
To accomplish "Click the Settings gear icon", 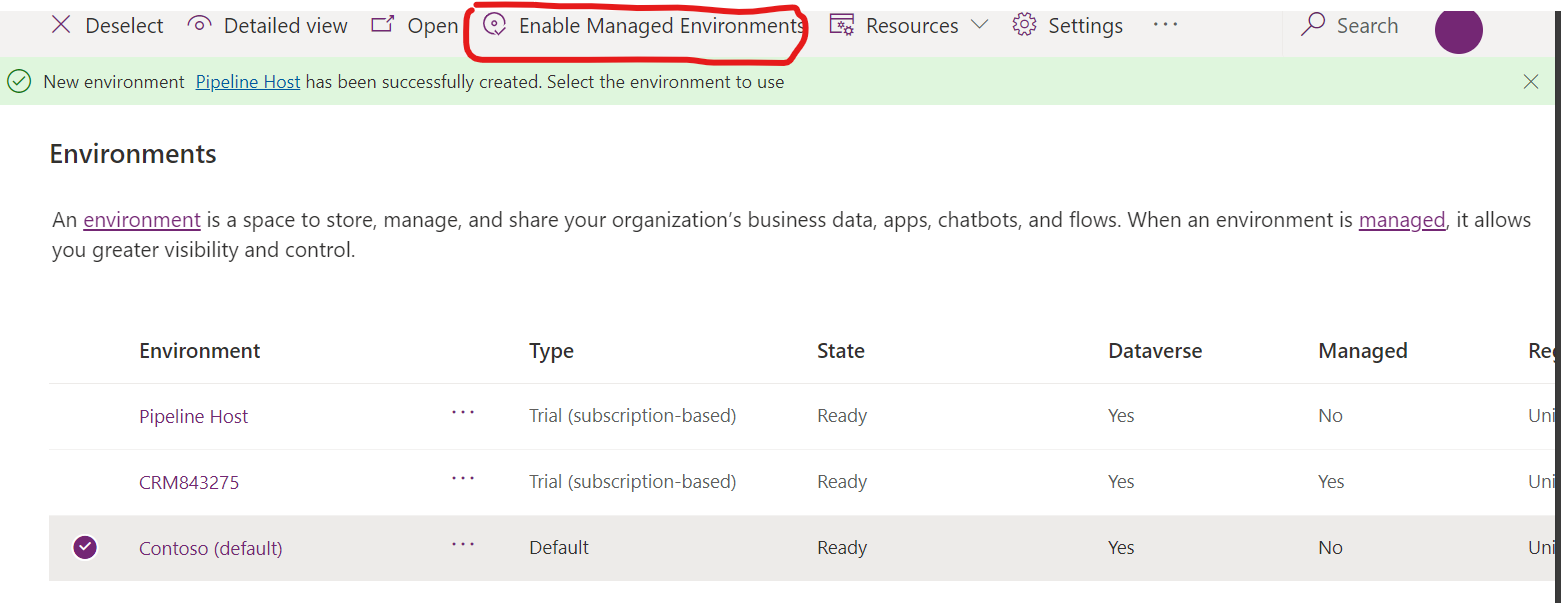I will coord(1023,24).
